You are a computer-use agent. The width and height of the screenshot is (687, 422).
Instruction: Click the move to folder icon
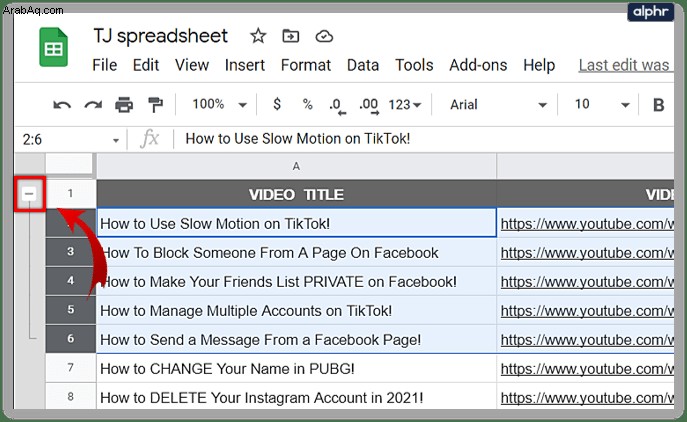290,36
